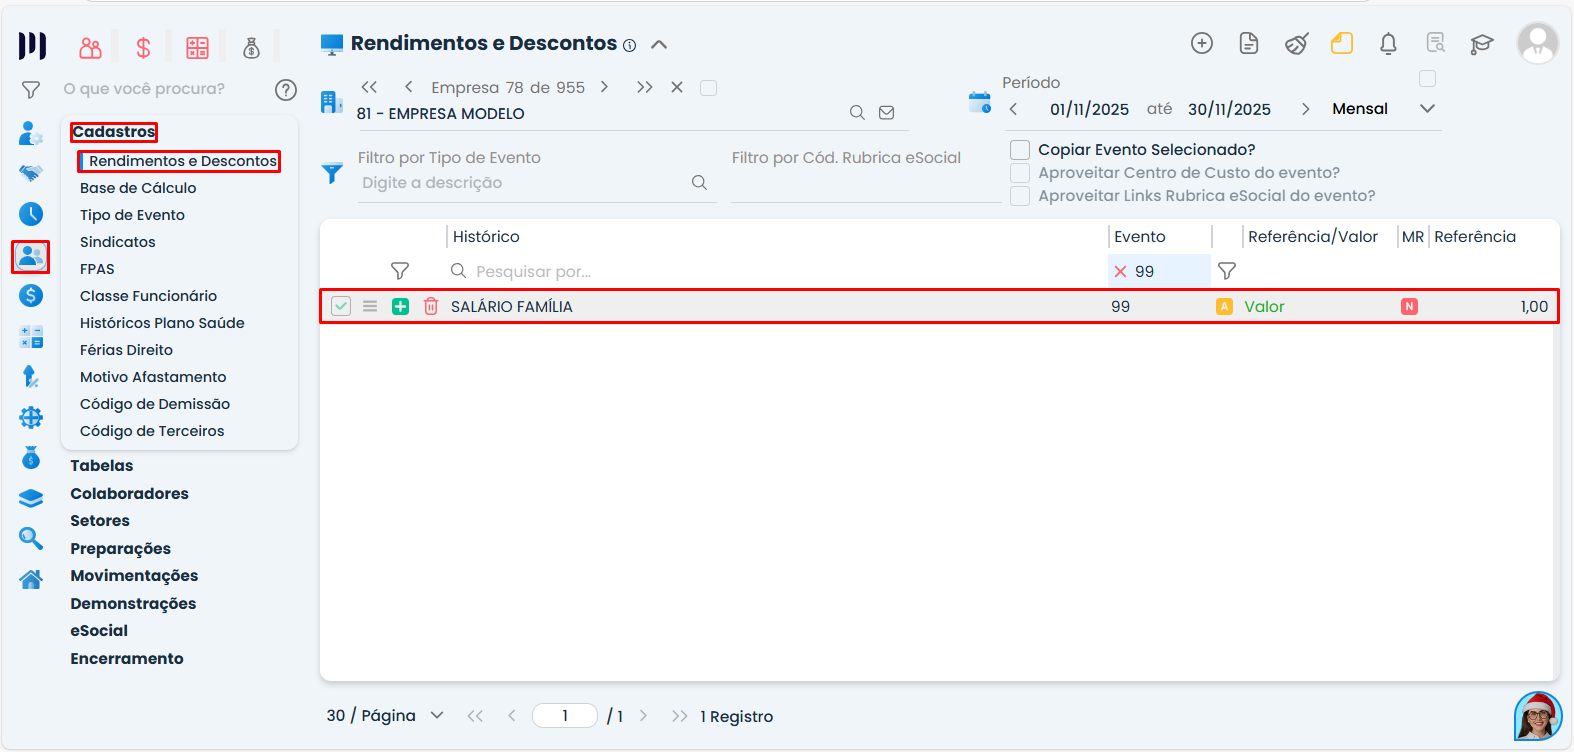Toggle the checkbox above period dropdown
1574x752 pixels.
click(1428, 78)
